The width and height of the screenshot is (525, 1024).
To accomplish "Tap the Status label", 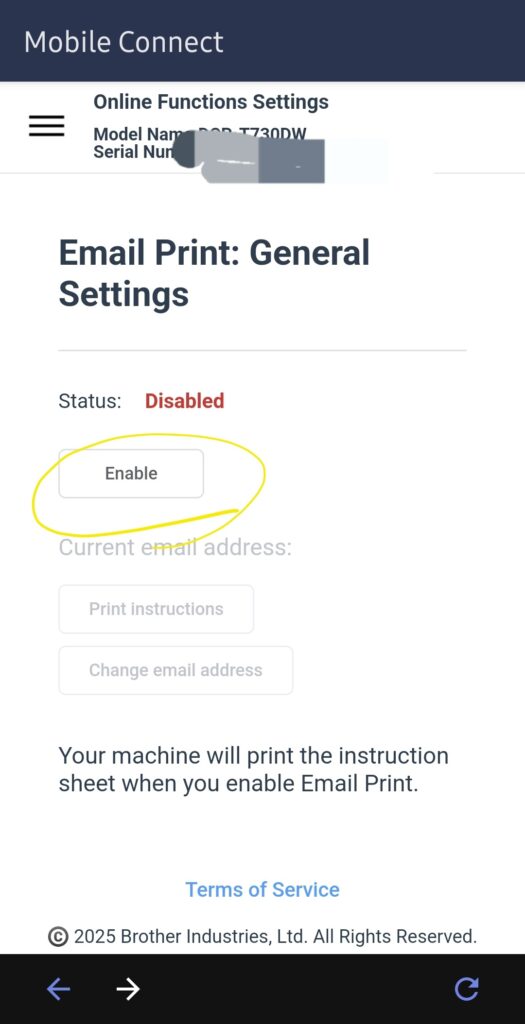I will [x=90, y=401].
